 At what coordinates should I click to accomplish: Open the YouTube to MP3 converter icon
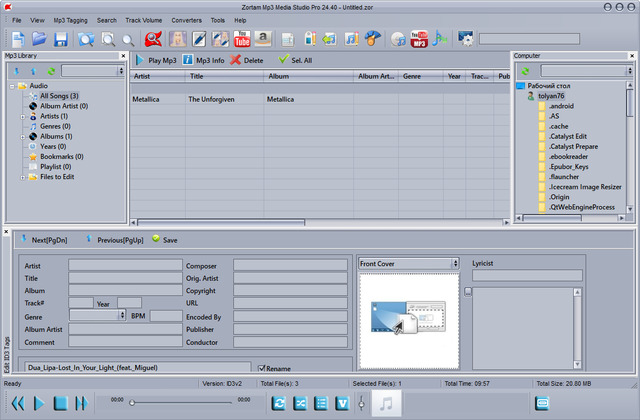coord(419,39)
